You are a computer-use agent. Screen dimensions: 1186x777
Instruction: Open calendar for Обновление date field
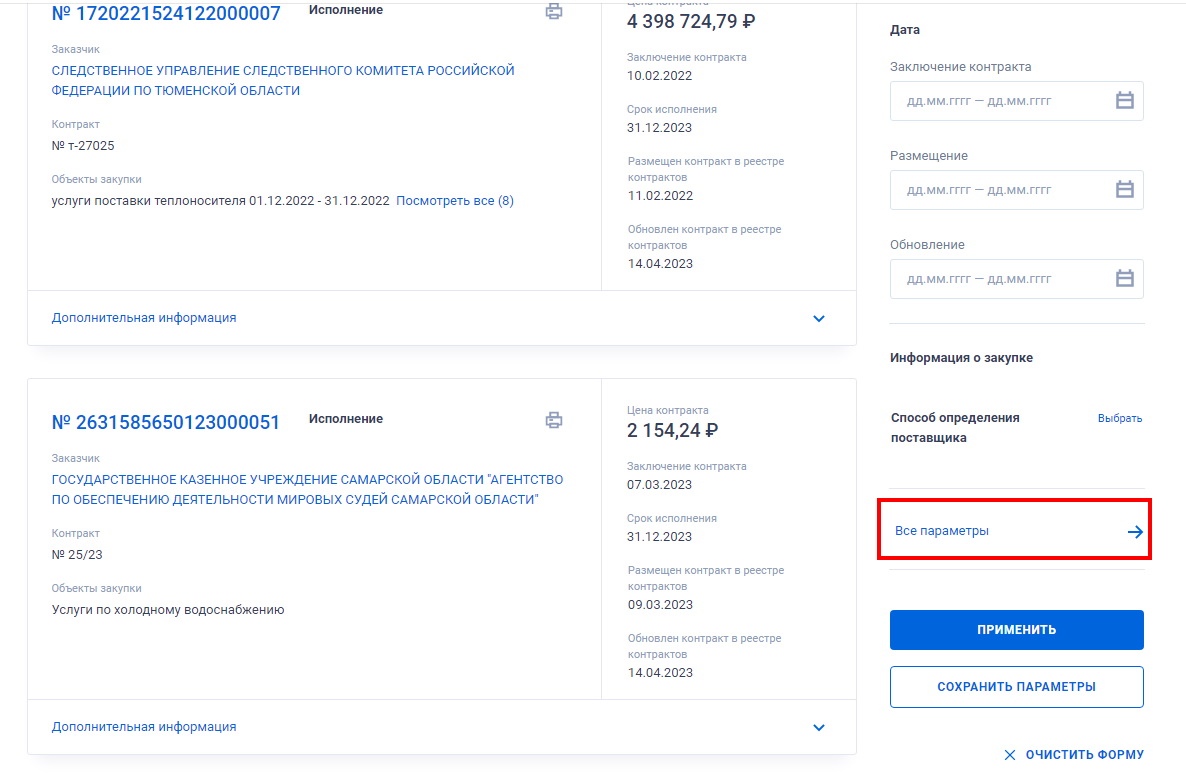click(x=1125, y=279)
